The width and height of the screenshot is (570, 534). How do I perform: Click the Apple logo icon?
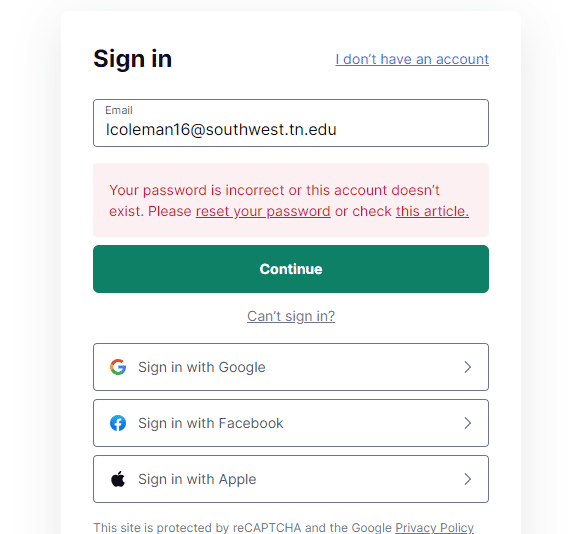tap(118, 478)
